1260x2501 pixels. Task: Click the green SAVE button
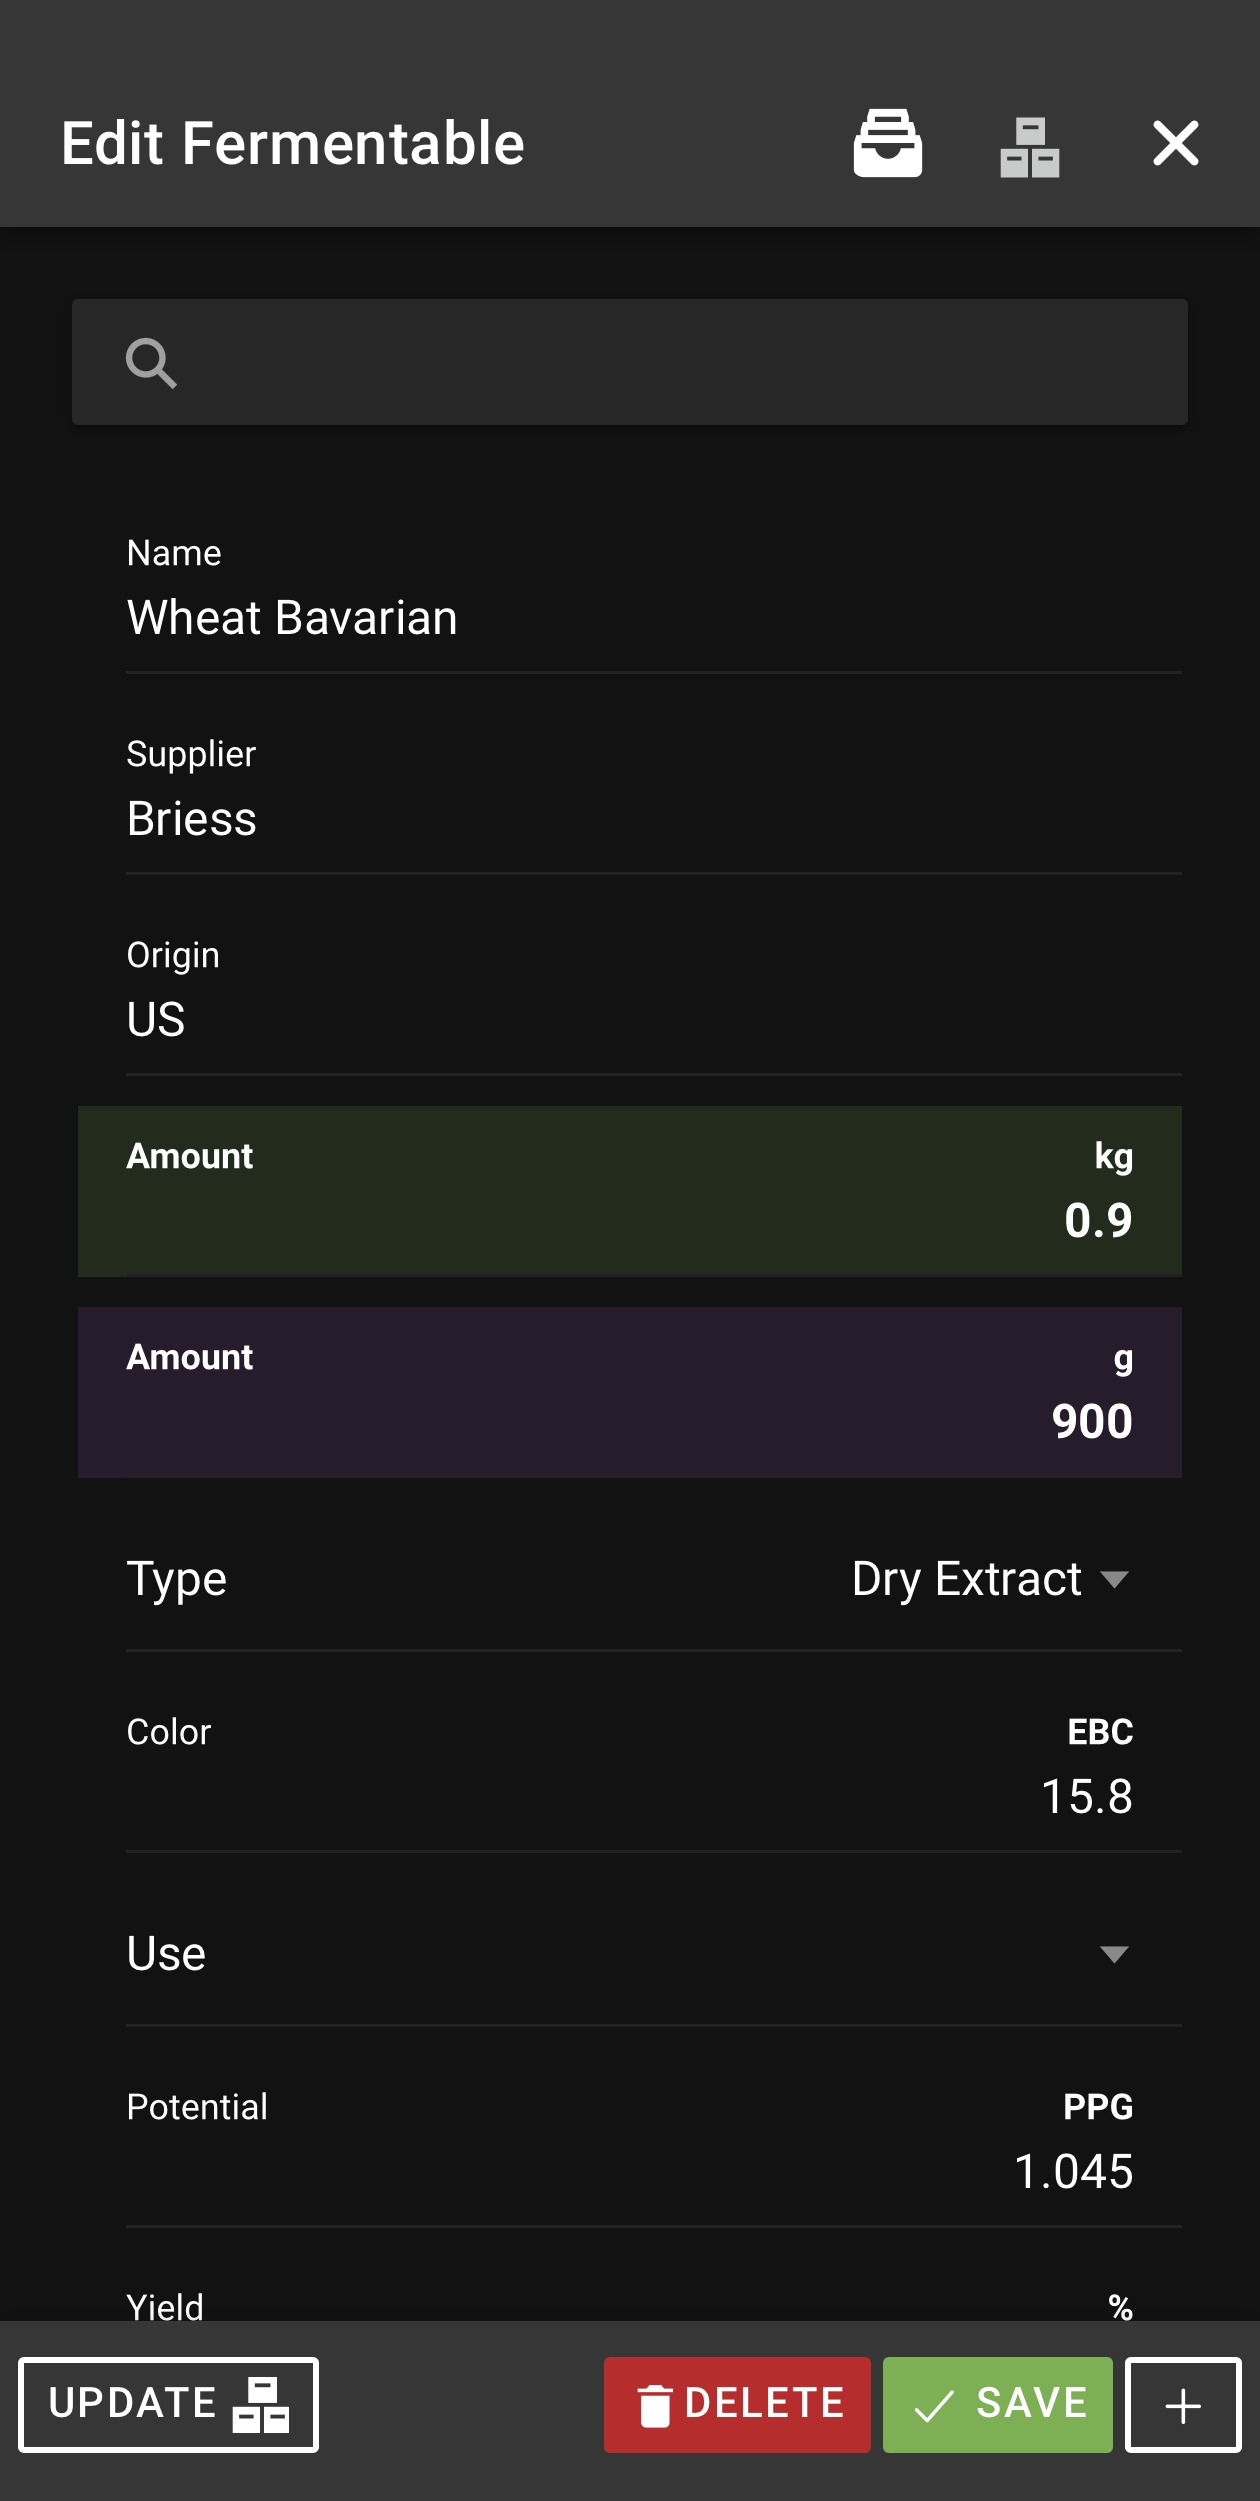click(997, 2405)
